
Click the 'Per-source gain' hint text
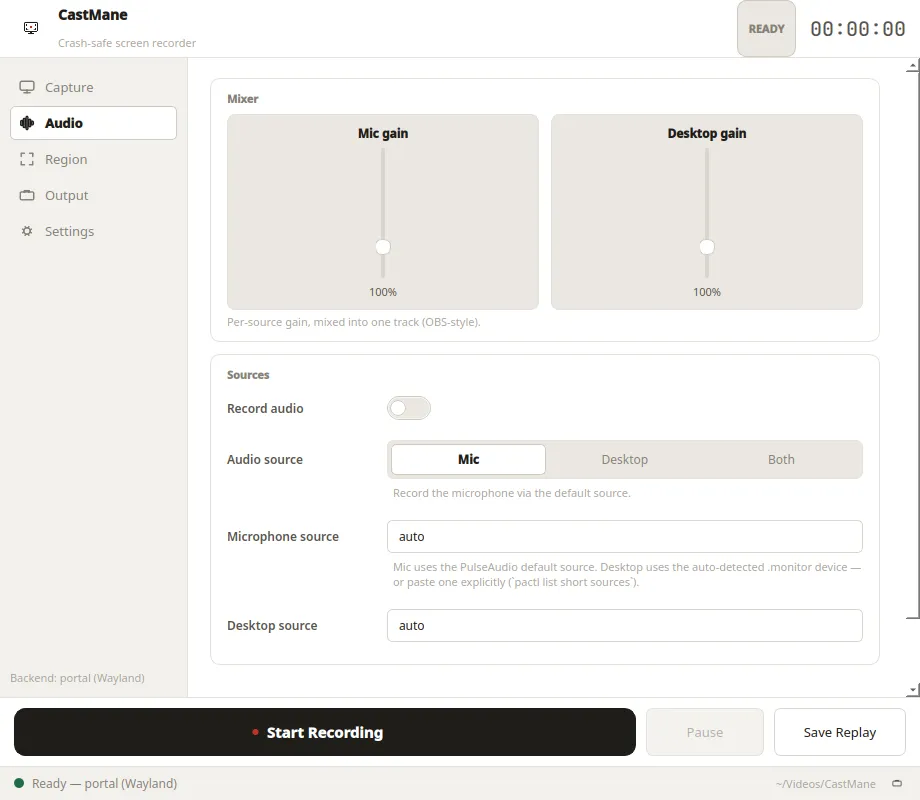tap(354, 322)
